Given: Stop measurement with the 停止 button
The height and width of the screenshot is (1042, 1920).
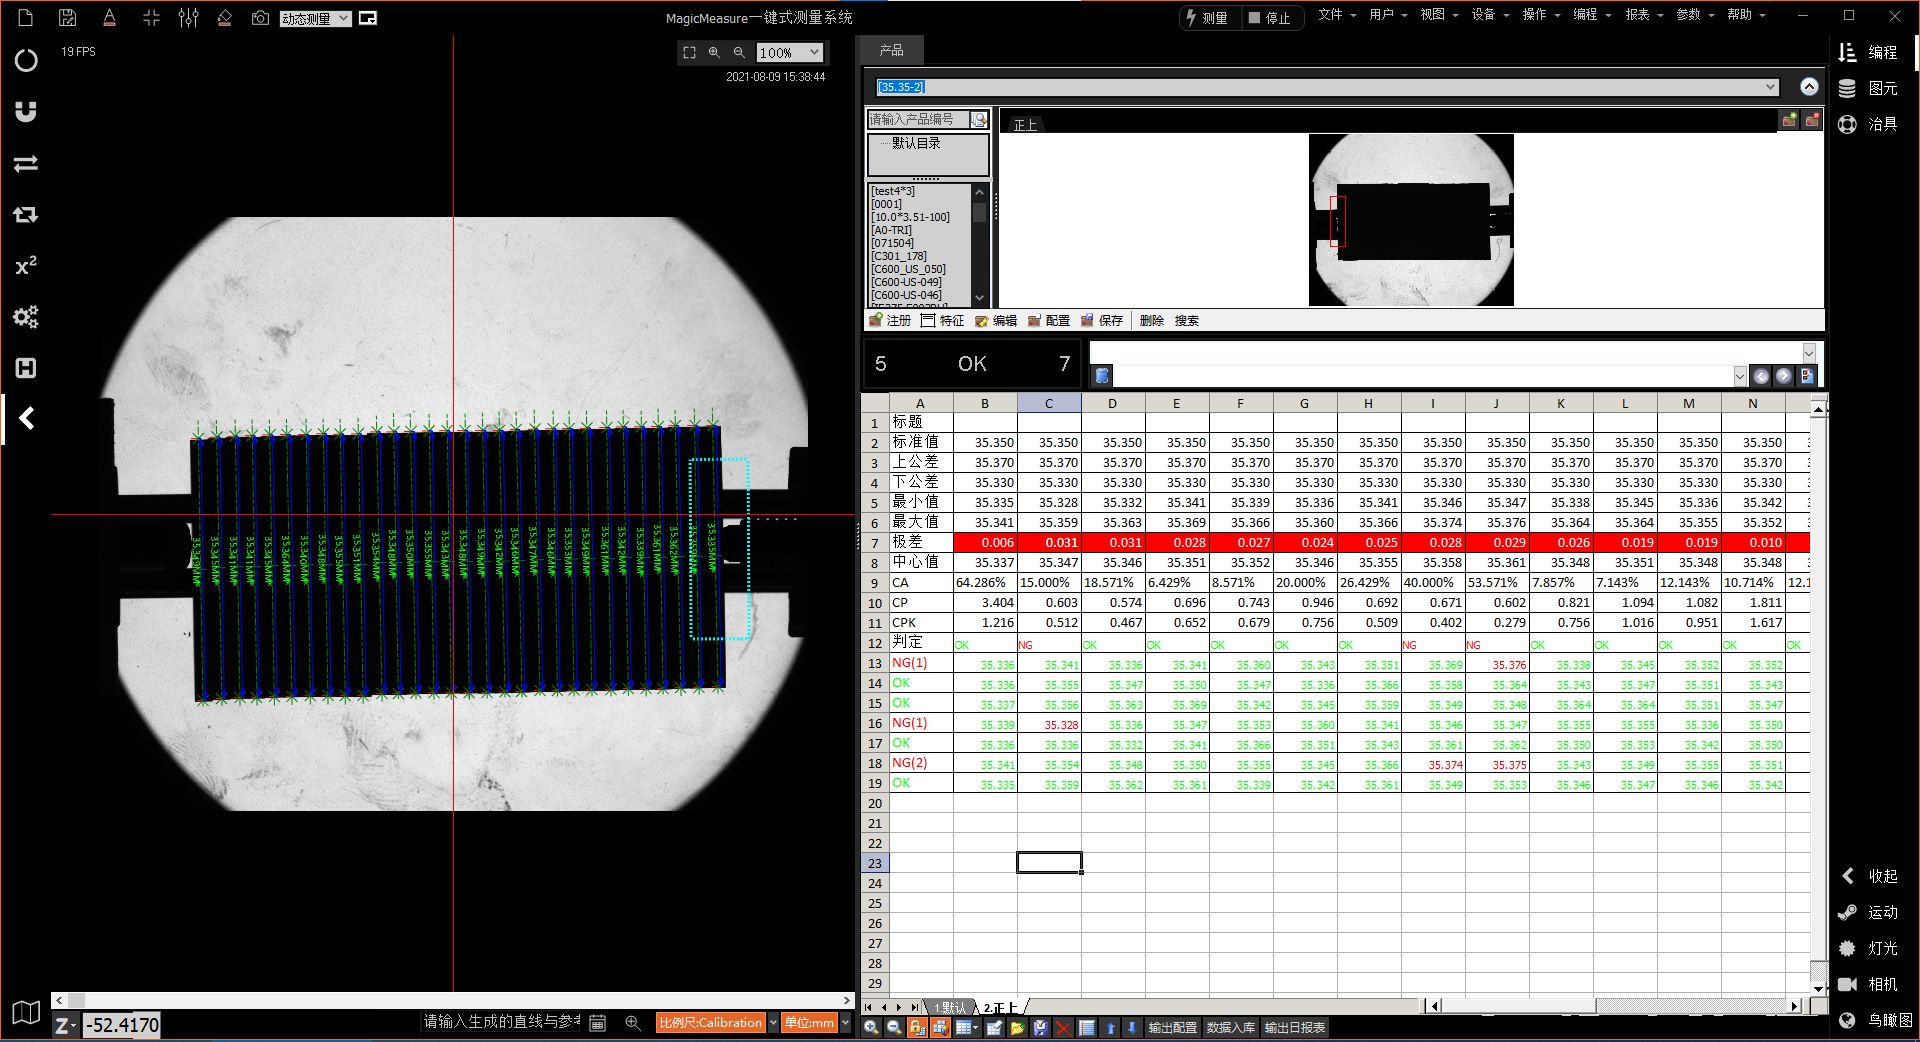Looking at the screenshot, I should [1269, 18].
